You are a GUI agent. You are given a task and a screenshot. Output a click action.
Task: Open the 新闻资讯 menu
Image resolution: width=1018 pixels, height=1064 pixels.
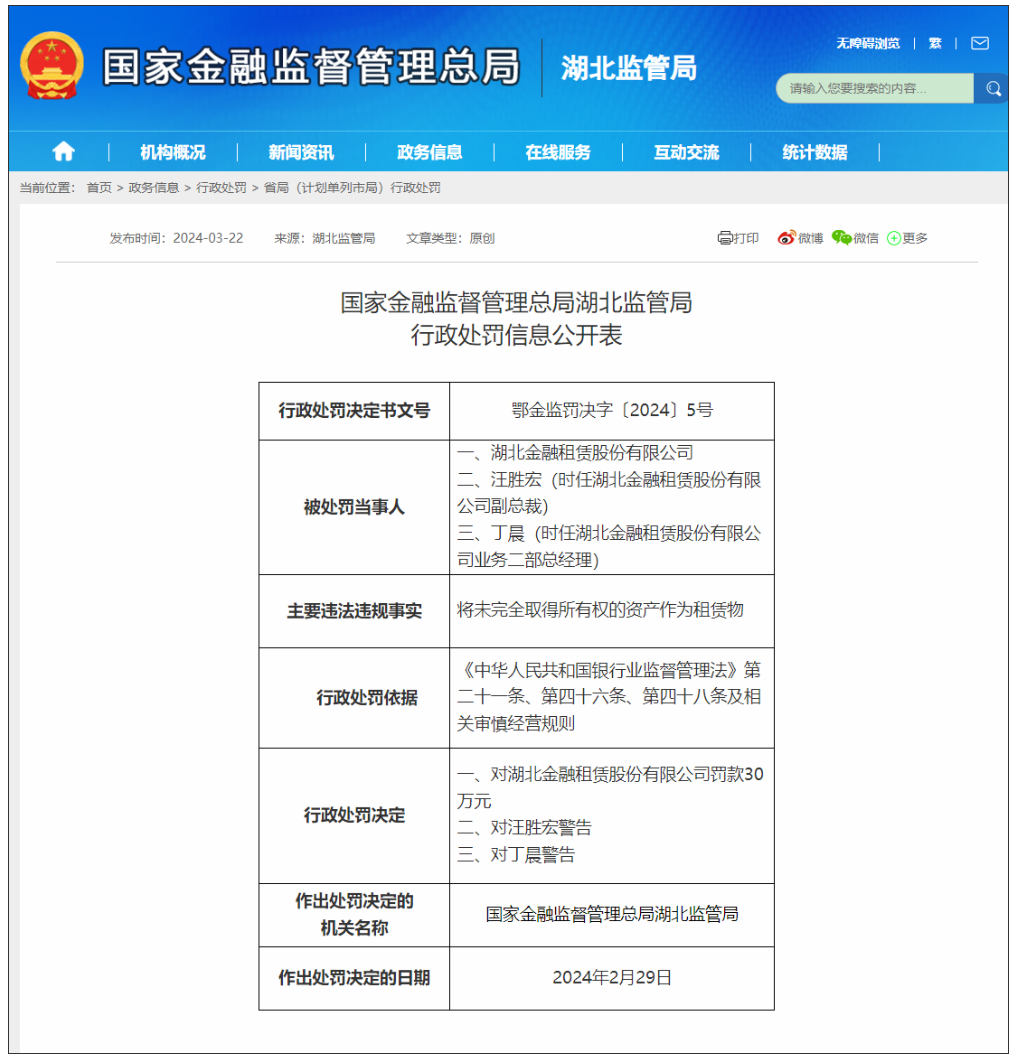pos(301,152)
